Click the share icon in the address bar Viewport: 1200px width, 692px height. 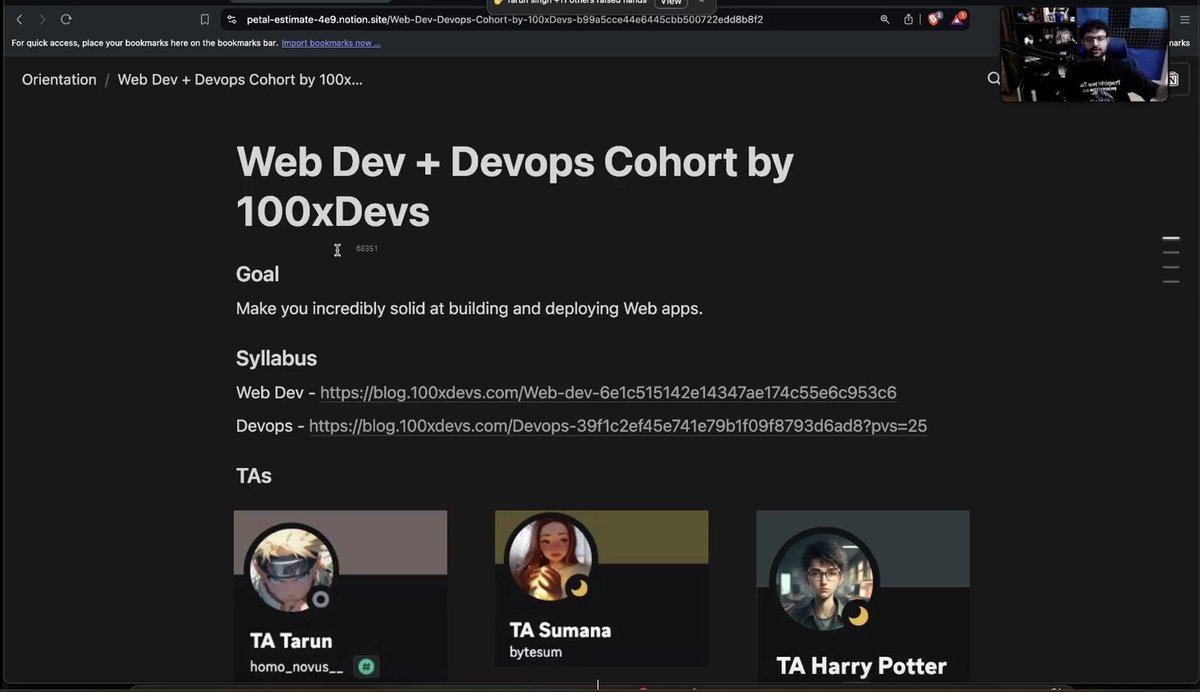(x=909, y=19)
